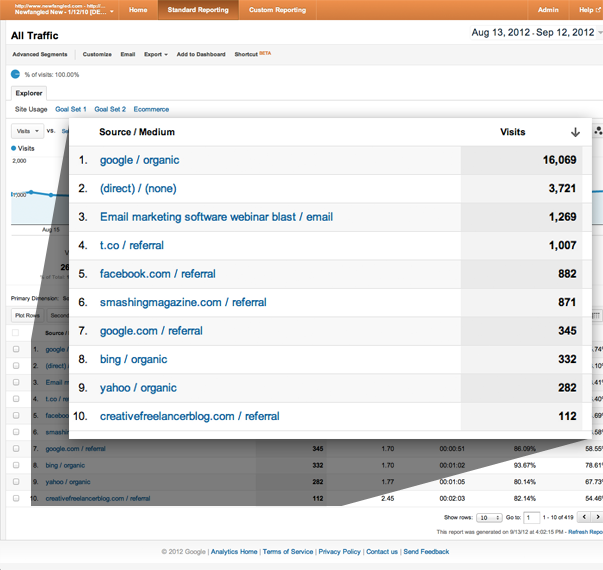Go to the Home tab
The width and height of the screenshot is (603, 570).
point(138,10)
